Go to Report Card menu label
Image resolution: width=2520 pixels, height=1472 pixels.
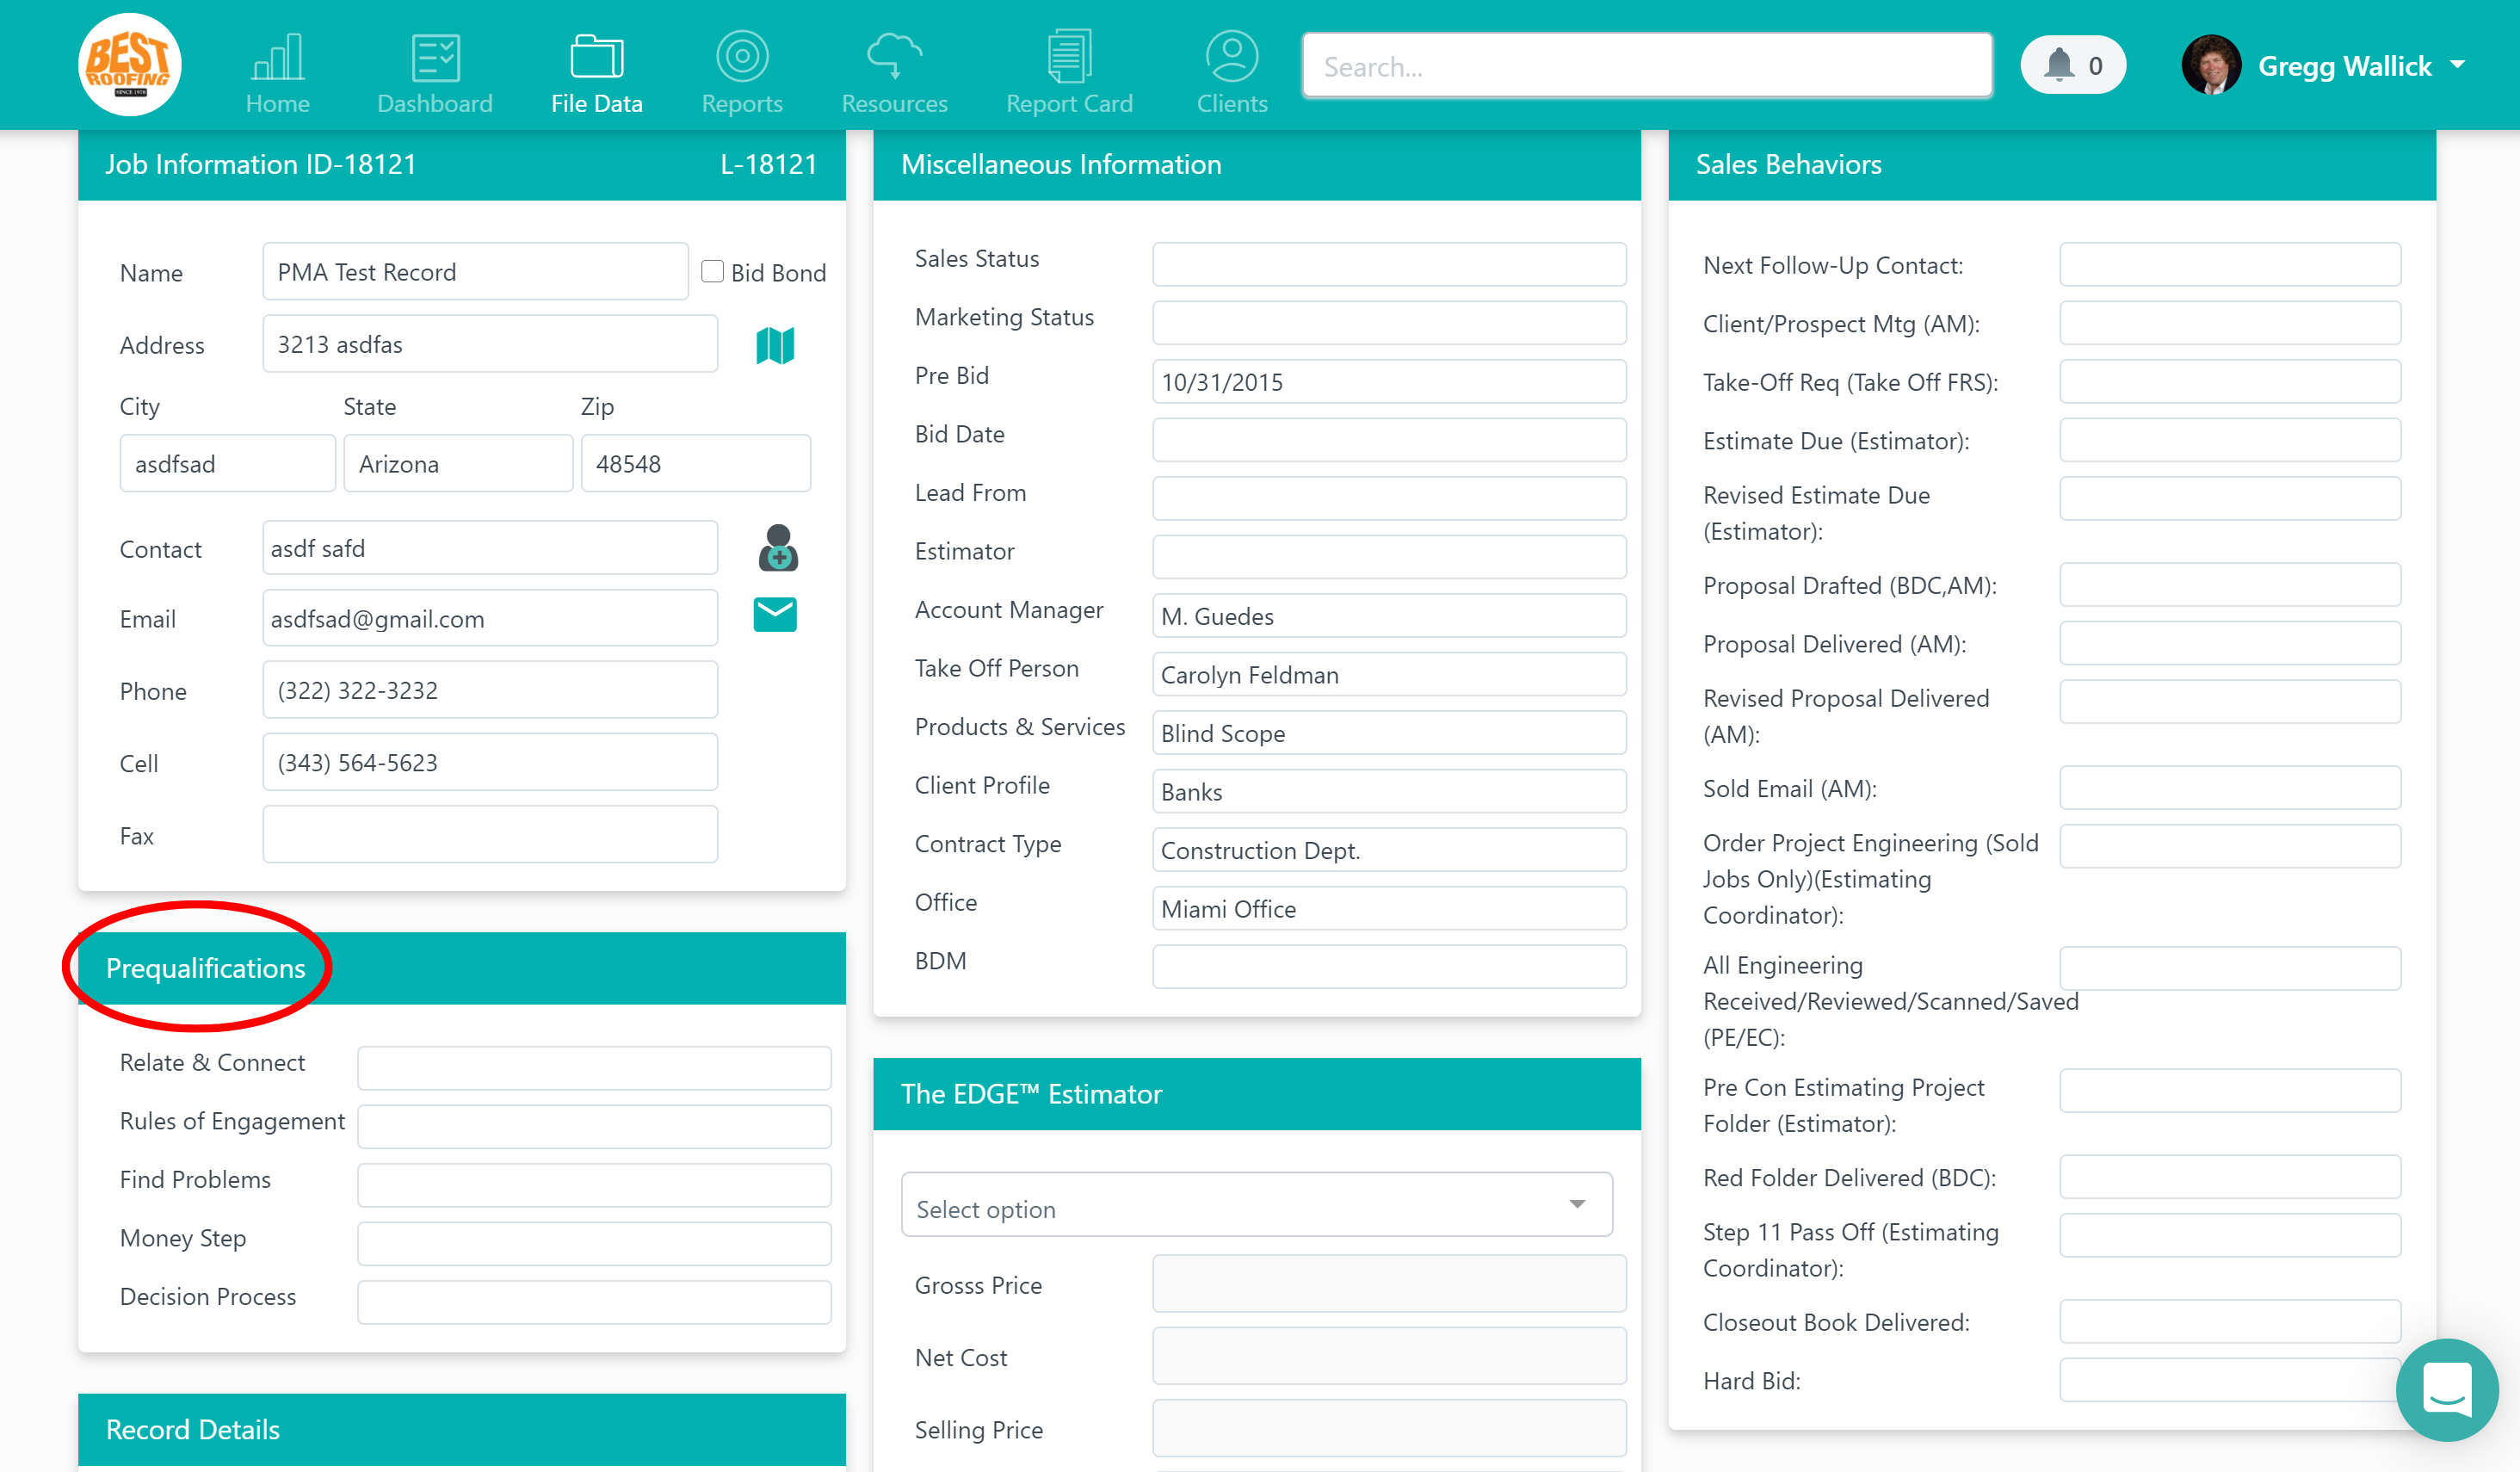(x=1069, y=104)
